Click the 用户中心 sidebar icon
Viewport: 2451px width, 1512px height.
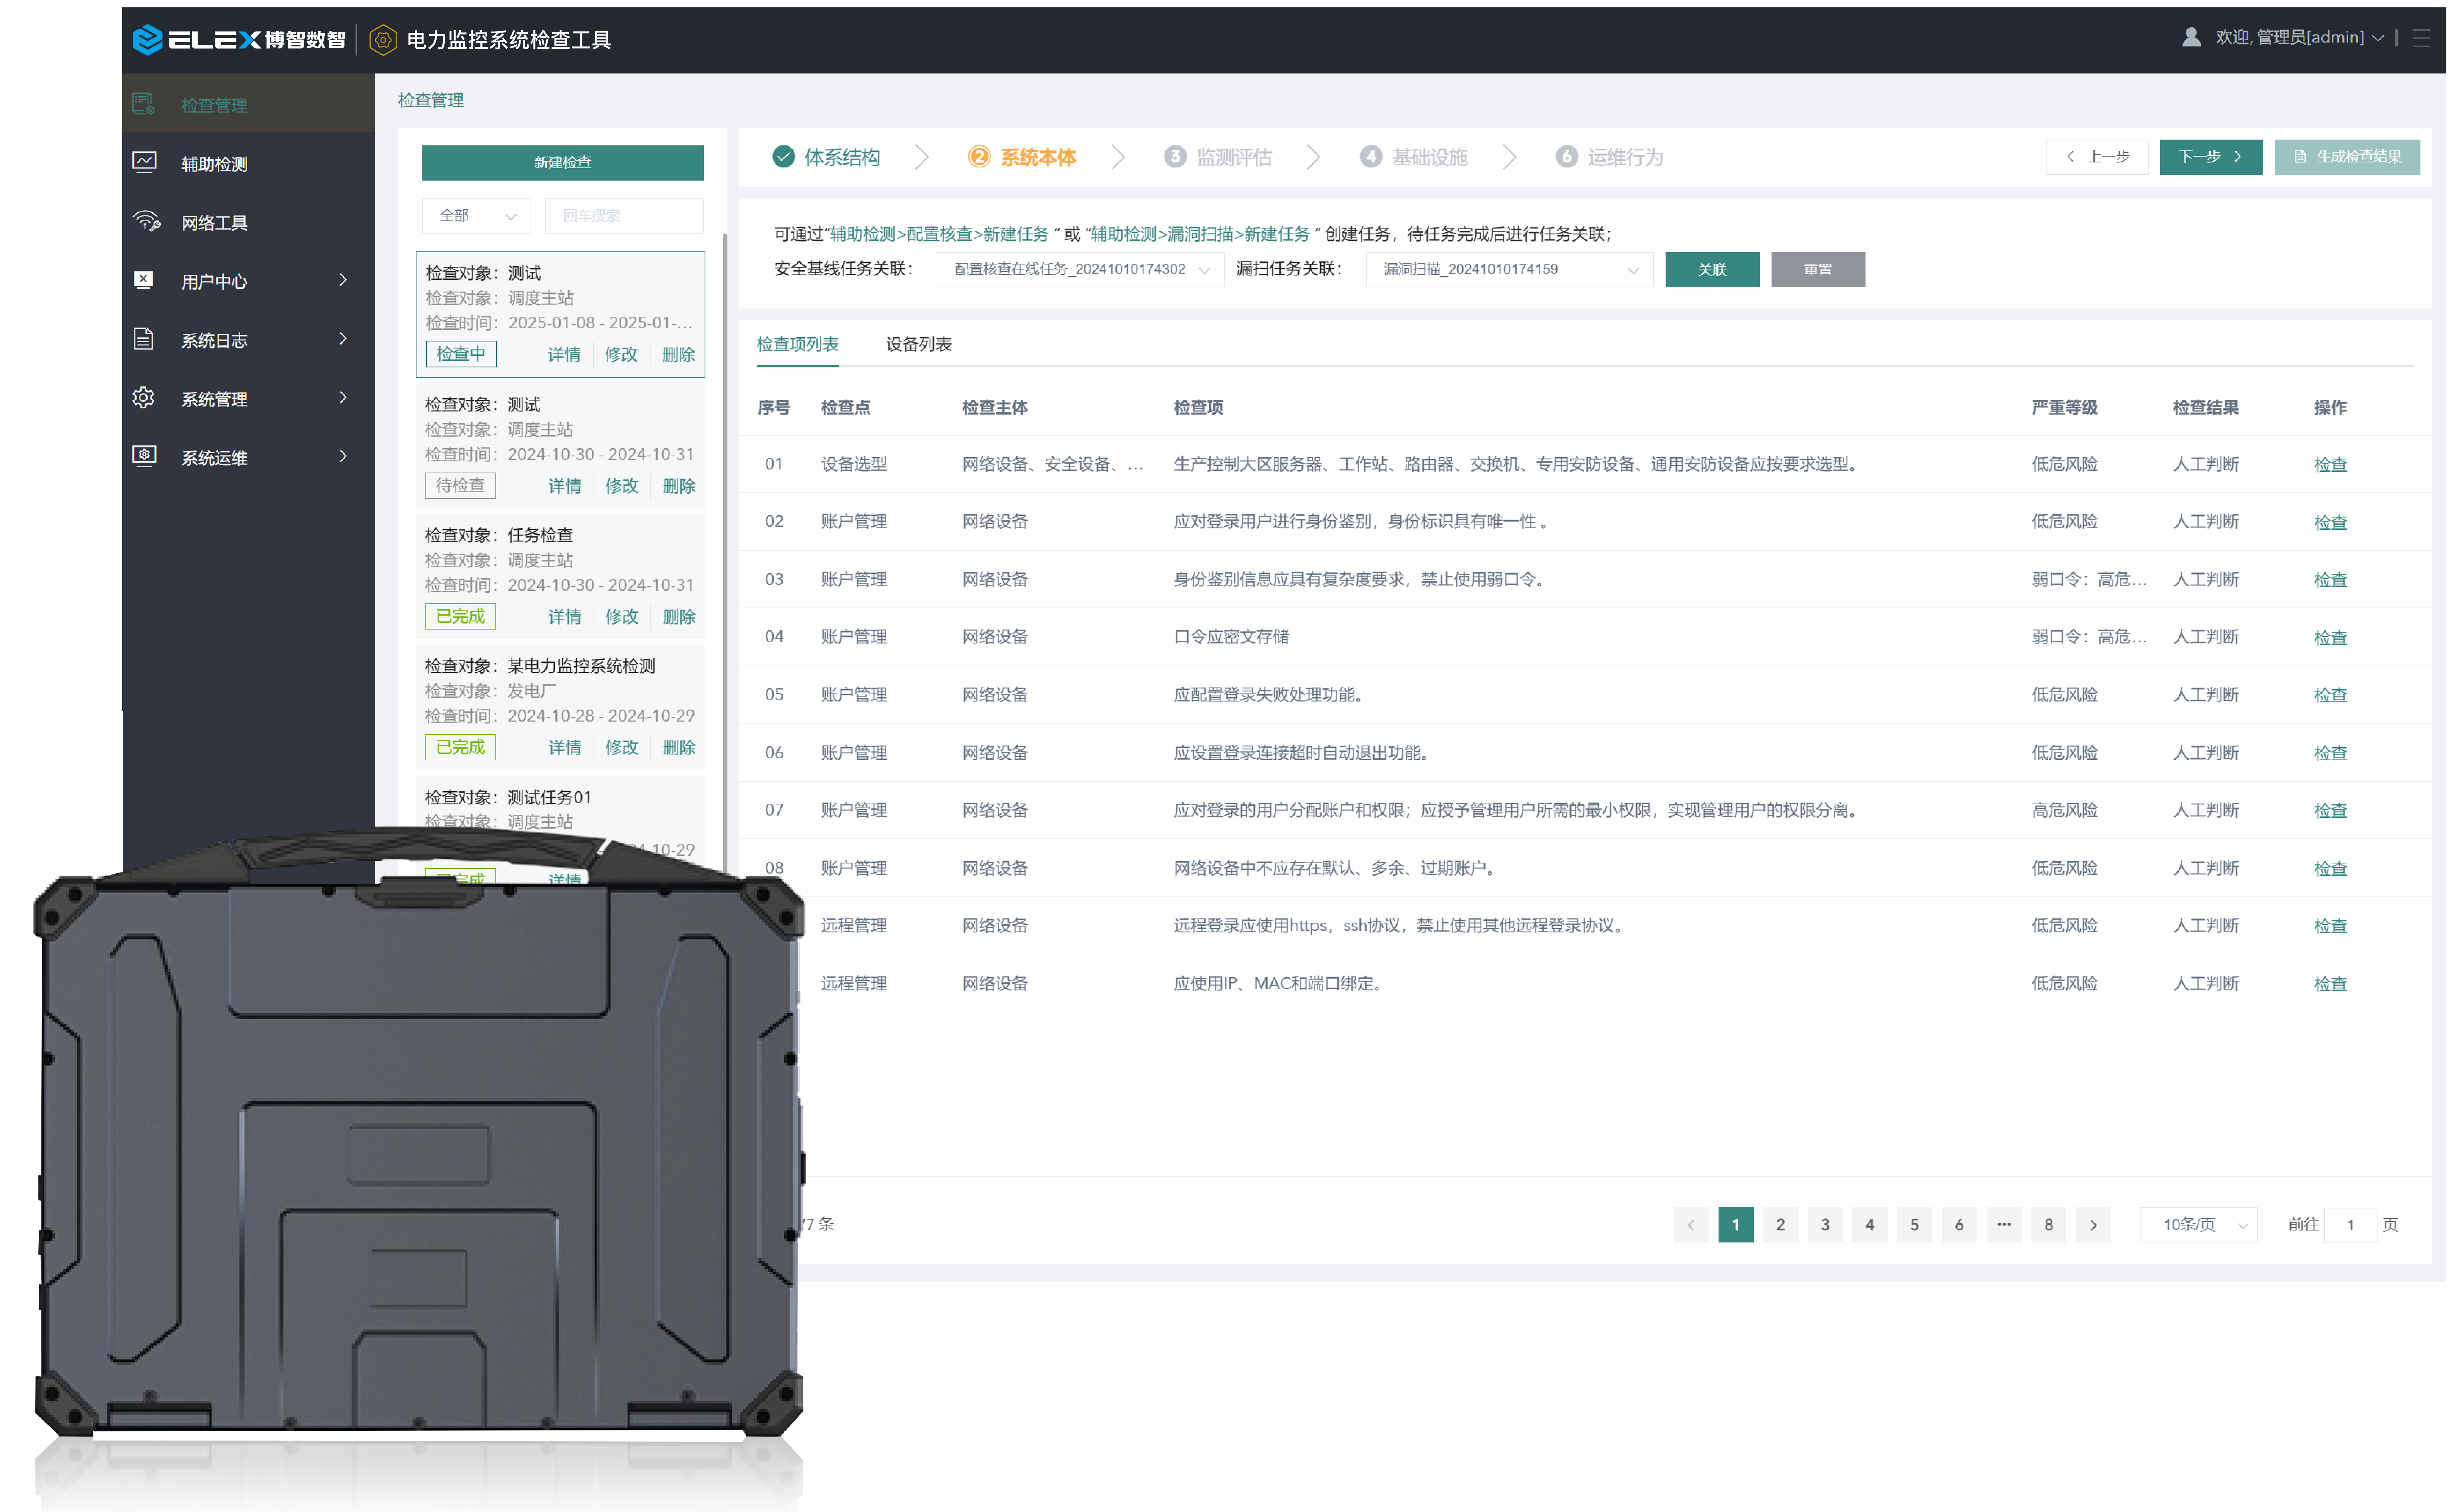pos(144,280)
